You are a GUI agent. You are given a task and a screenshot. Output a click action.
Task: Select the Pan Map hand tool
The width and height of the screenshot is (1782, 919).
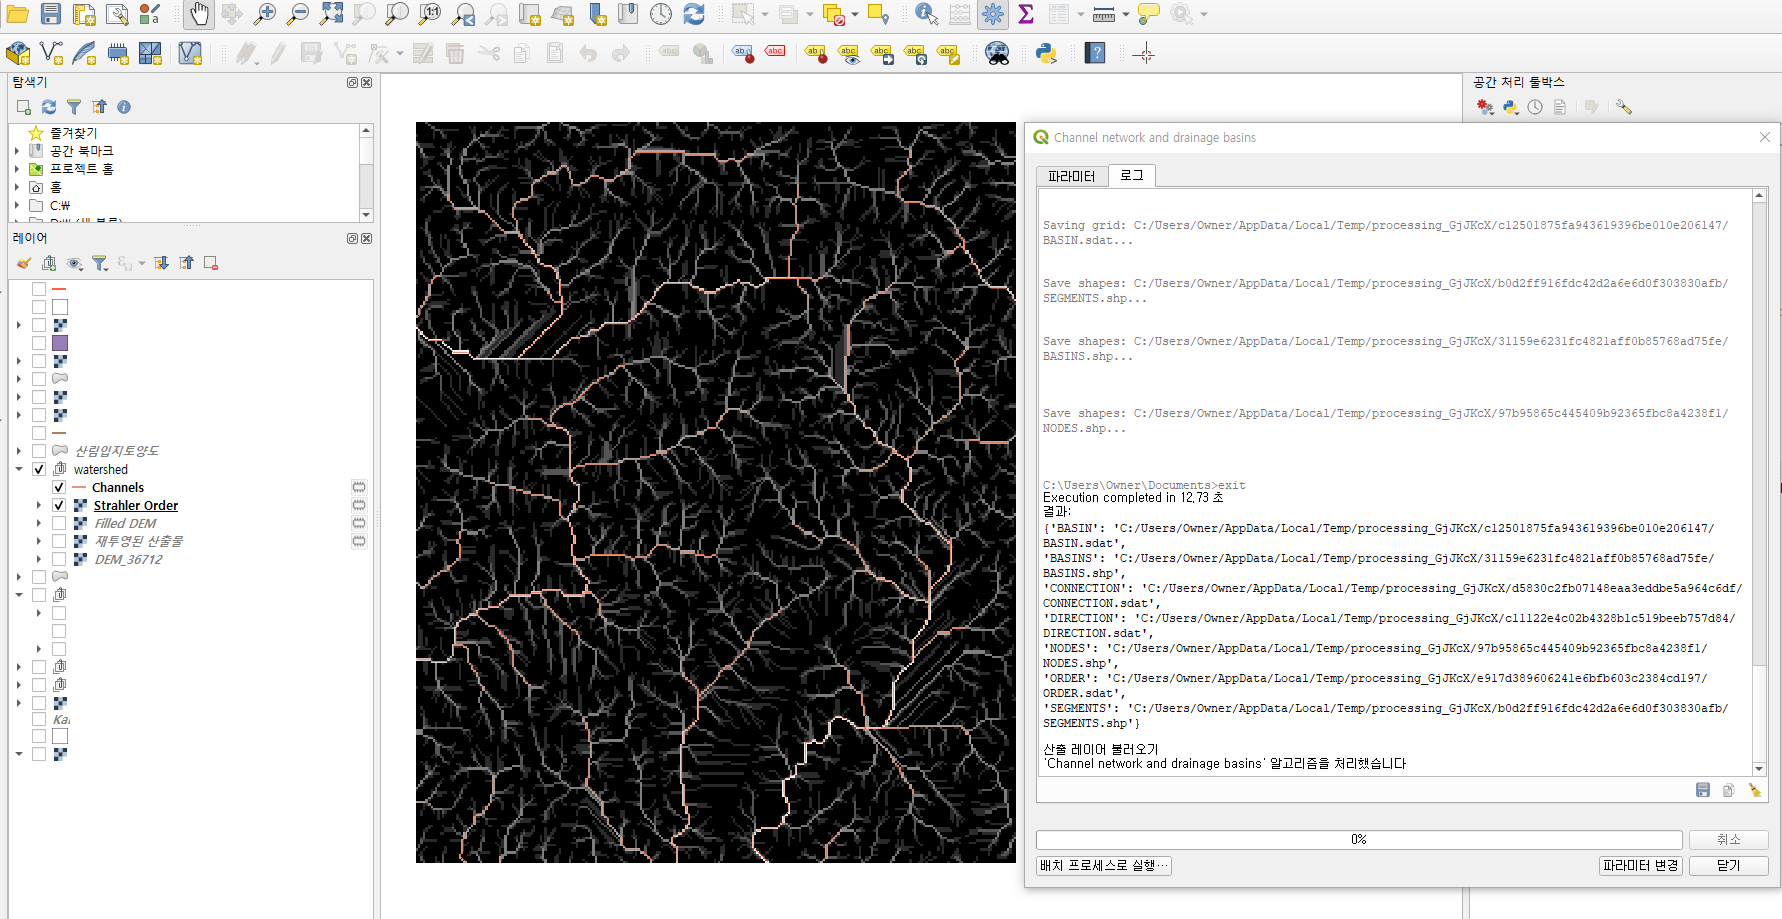(x=199, y=14)
